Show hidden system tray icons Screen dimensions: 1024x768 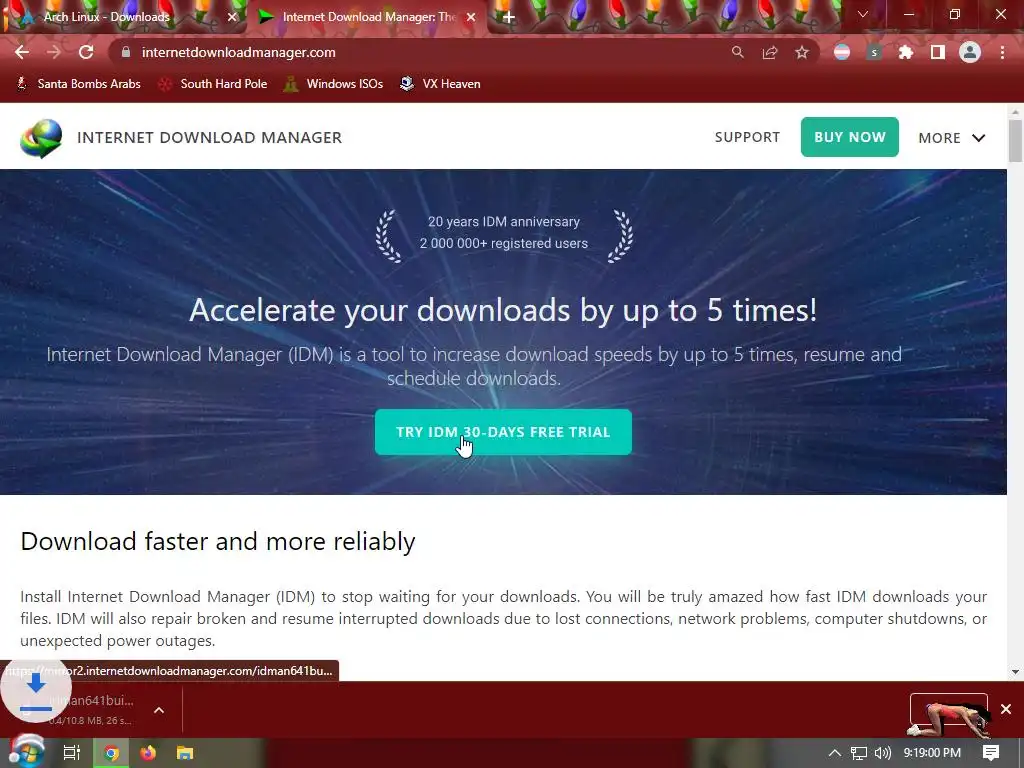(835, 753)
